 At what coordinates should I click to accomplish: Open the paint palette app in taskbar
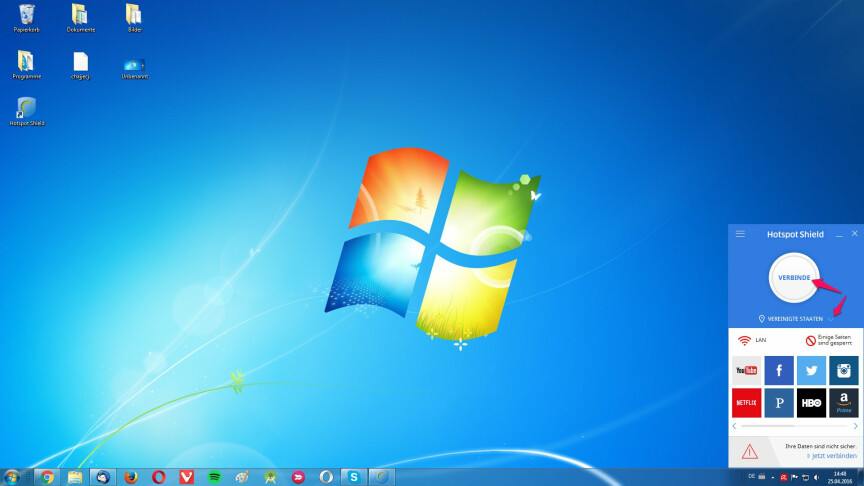click(x=242, y=477)
